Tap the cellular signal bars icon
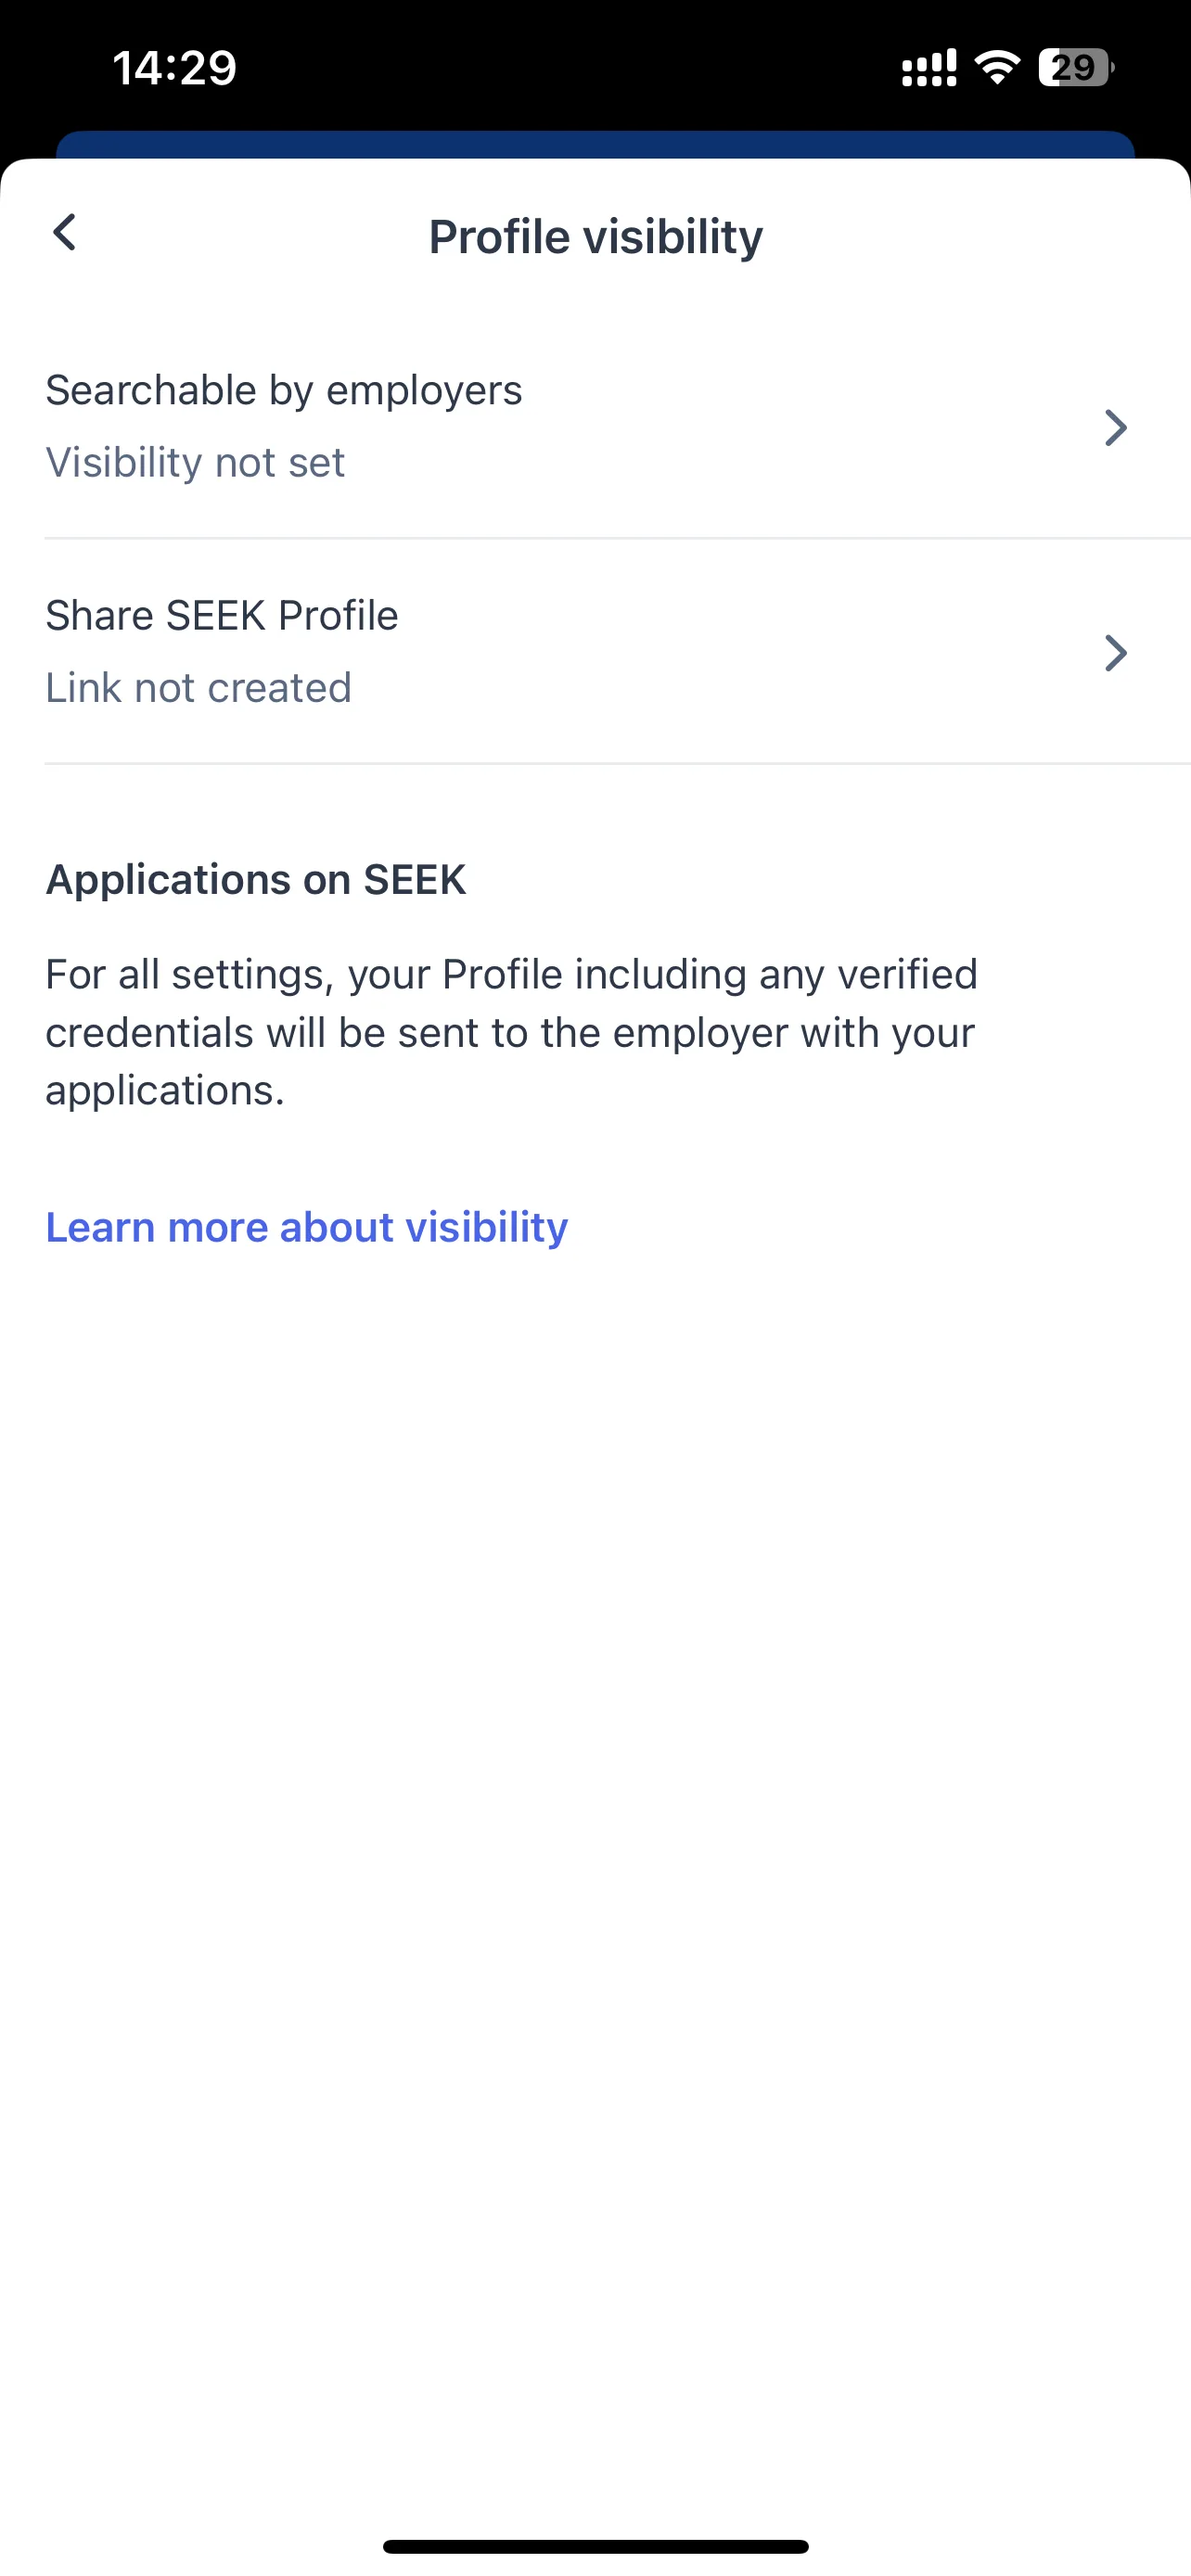Viewport: 1191px width, 2576px height. tap(929, 68)
